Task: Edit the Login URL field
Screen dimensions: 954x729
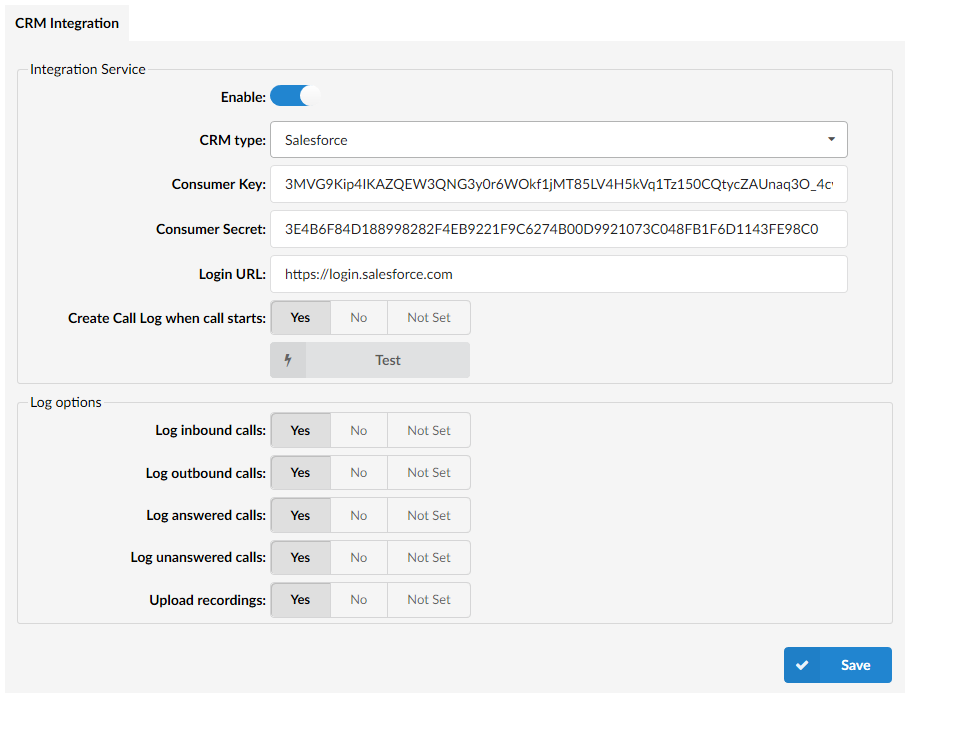Action: [558, 274]
